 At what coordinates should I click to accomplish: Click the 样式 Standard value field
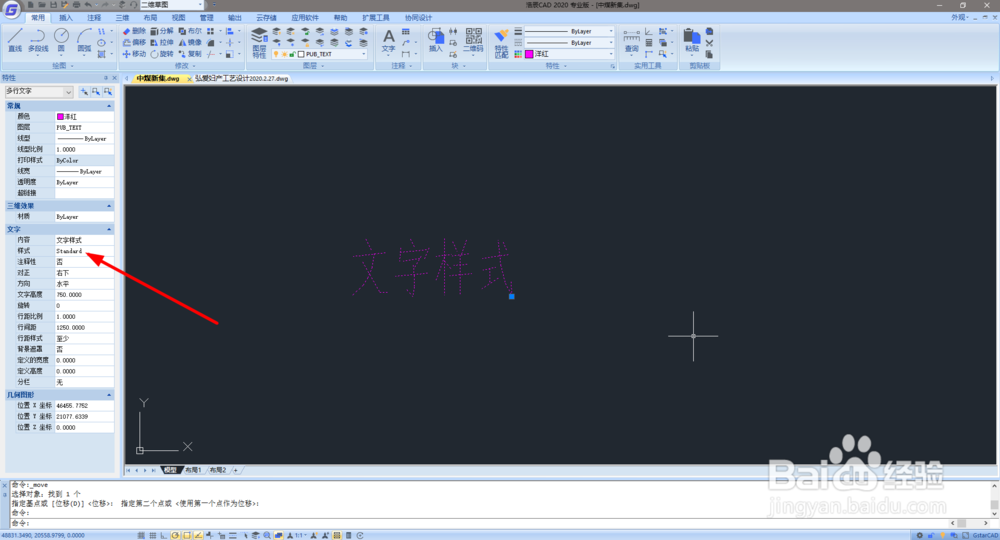(84, 251)
